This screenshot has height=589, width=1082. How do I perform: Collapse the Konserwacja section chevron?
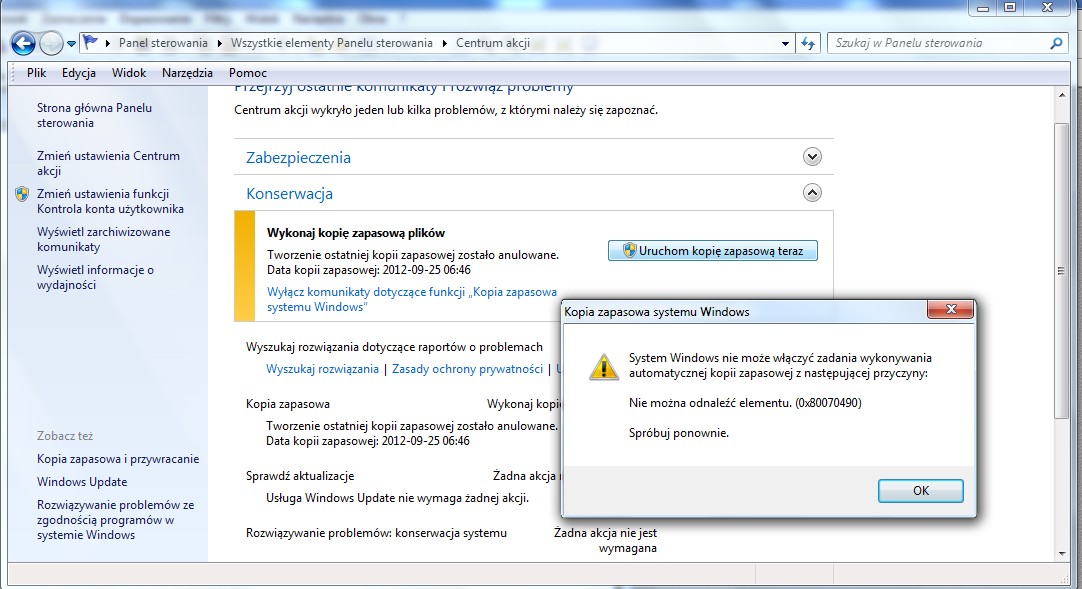(x=812, y=192)
